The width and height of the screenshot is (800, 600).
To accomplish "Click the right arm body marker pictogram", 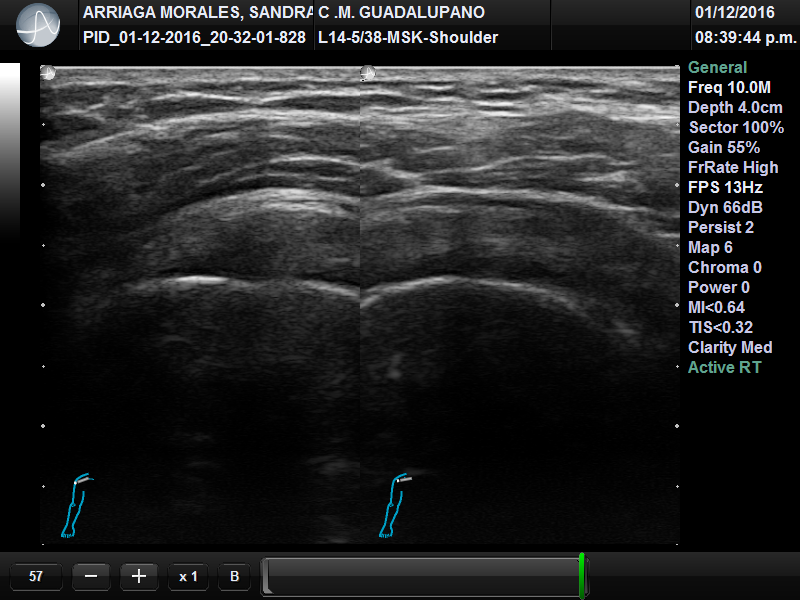I will point(395,505).
